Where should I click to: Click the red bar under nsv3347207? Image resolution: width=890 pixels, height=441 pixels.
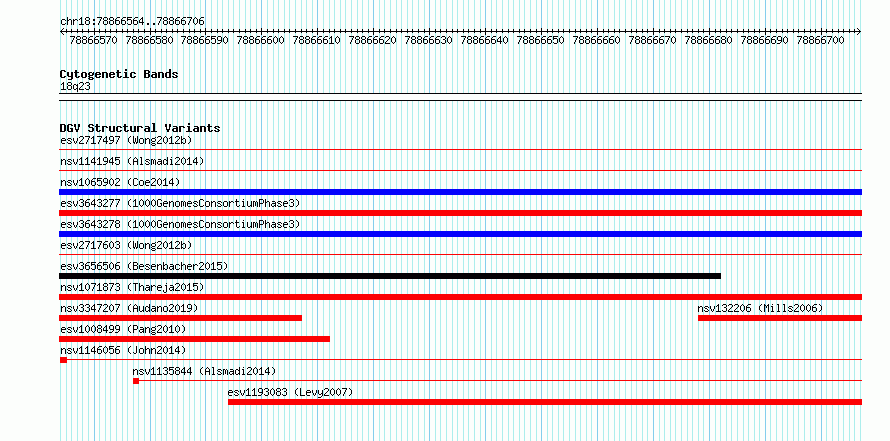pos(180,318)
